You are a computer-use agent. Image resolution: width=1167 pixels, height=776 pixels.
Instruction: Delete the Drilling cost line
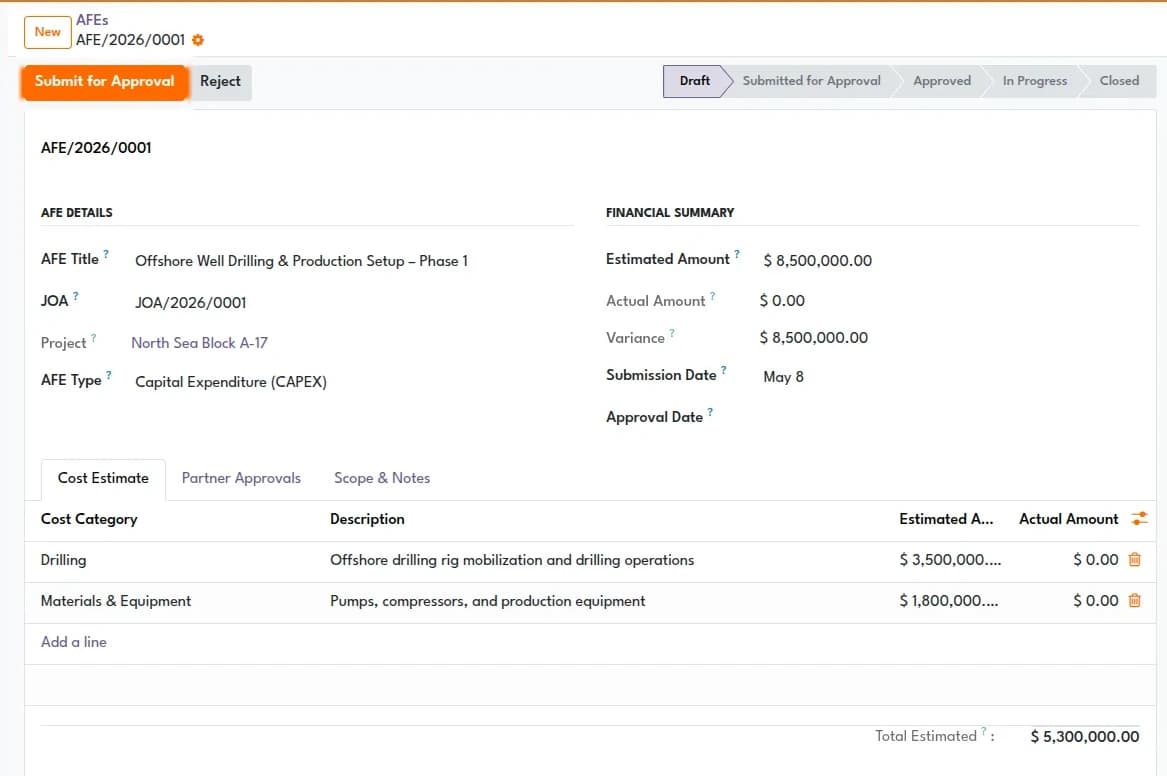pos(1134,559)
